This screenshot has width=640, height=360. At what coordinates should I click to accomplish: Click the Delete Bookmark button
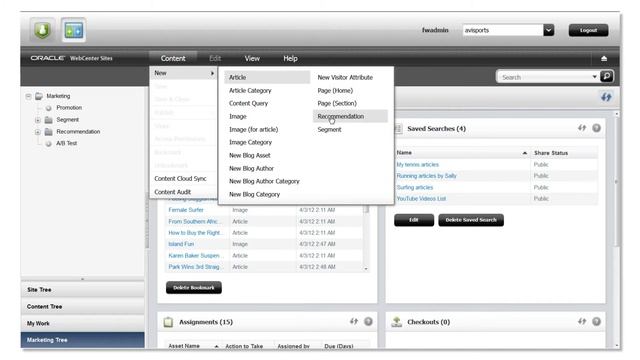pyautogui.click(x=194, y=287)
